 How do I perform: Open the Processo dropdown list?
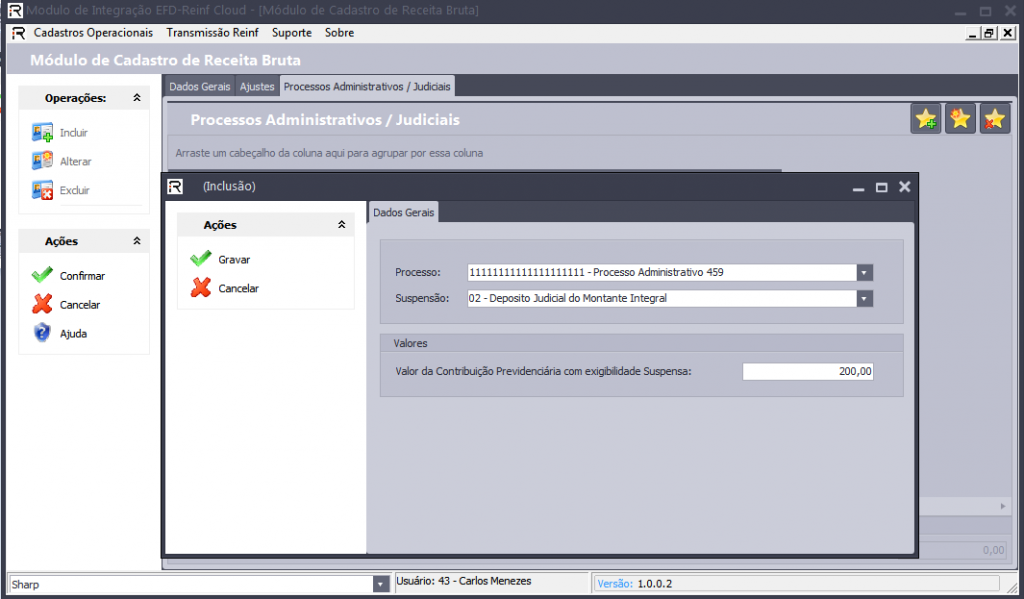point(864,272)
